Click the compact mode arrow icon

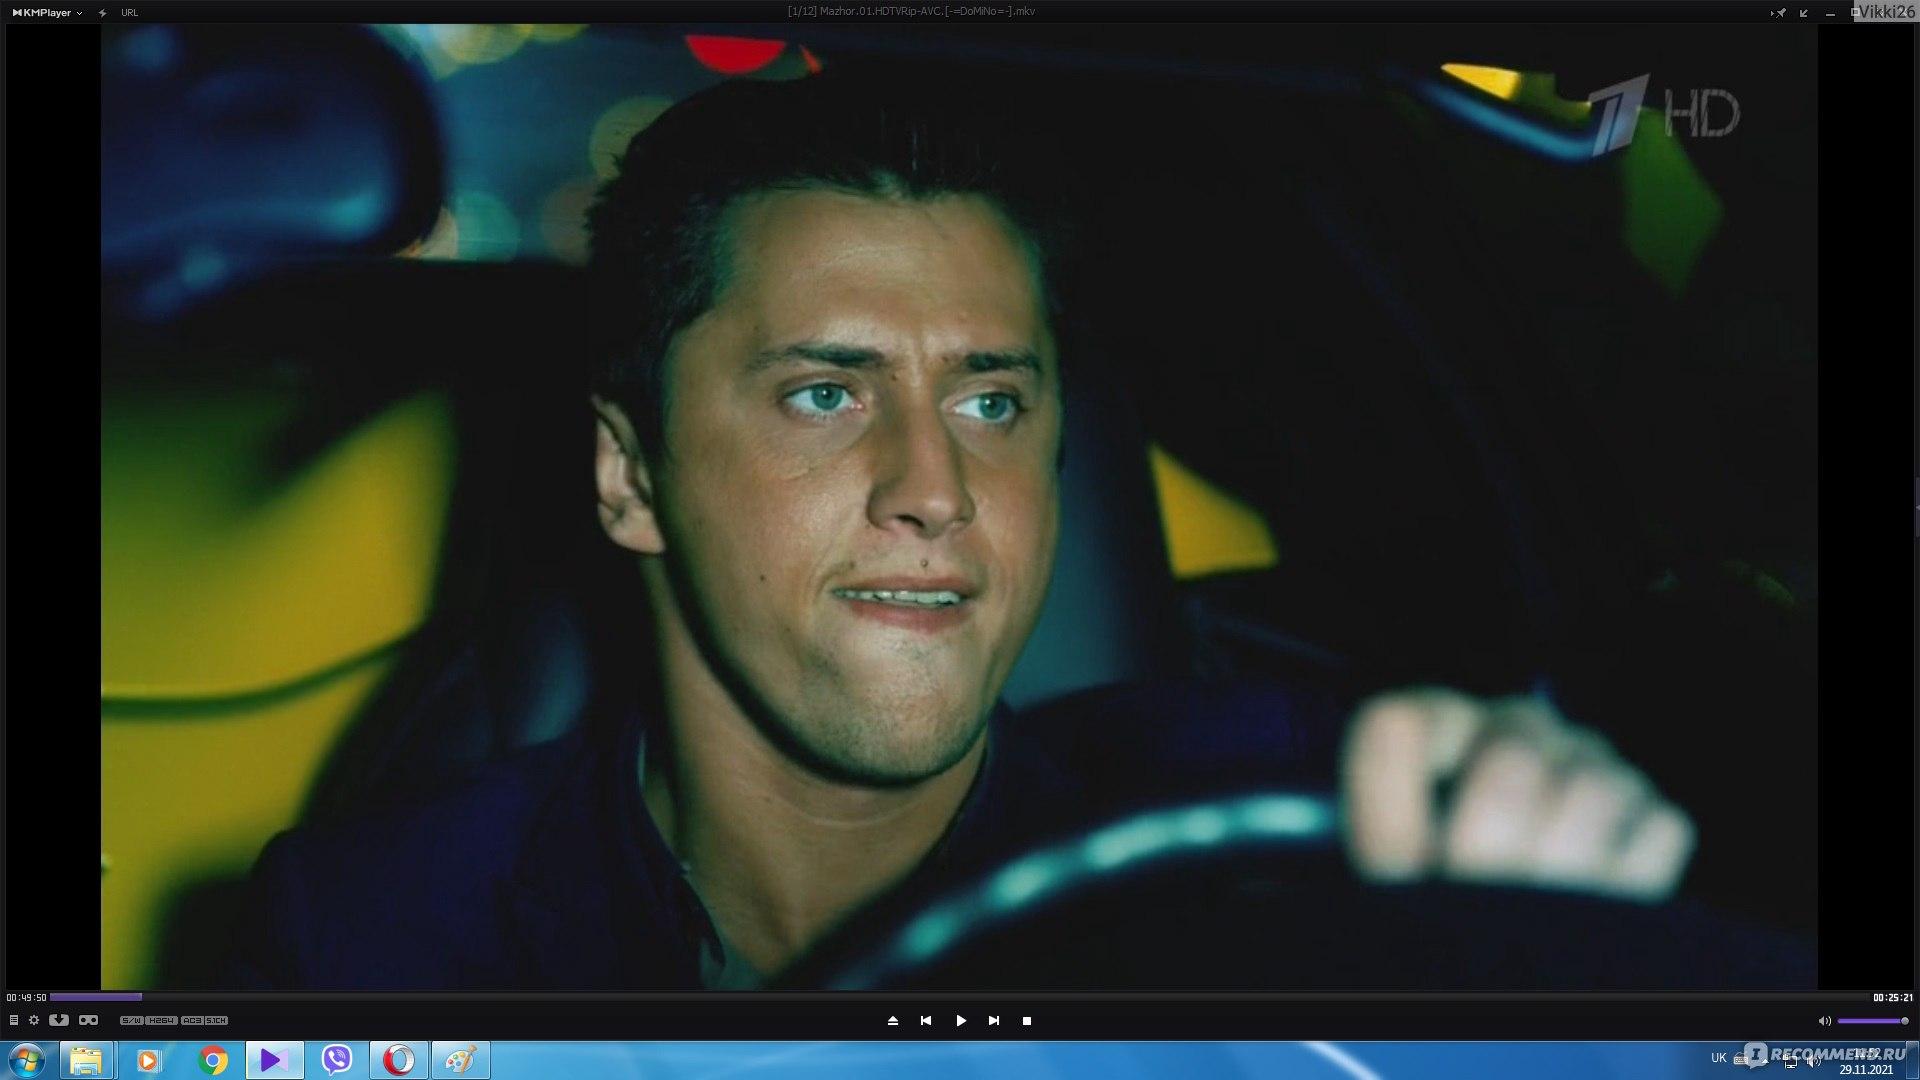tap(1804, 13)
